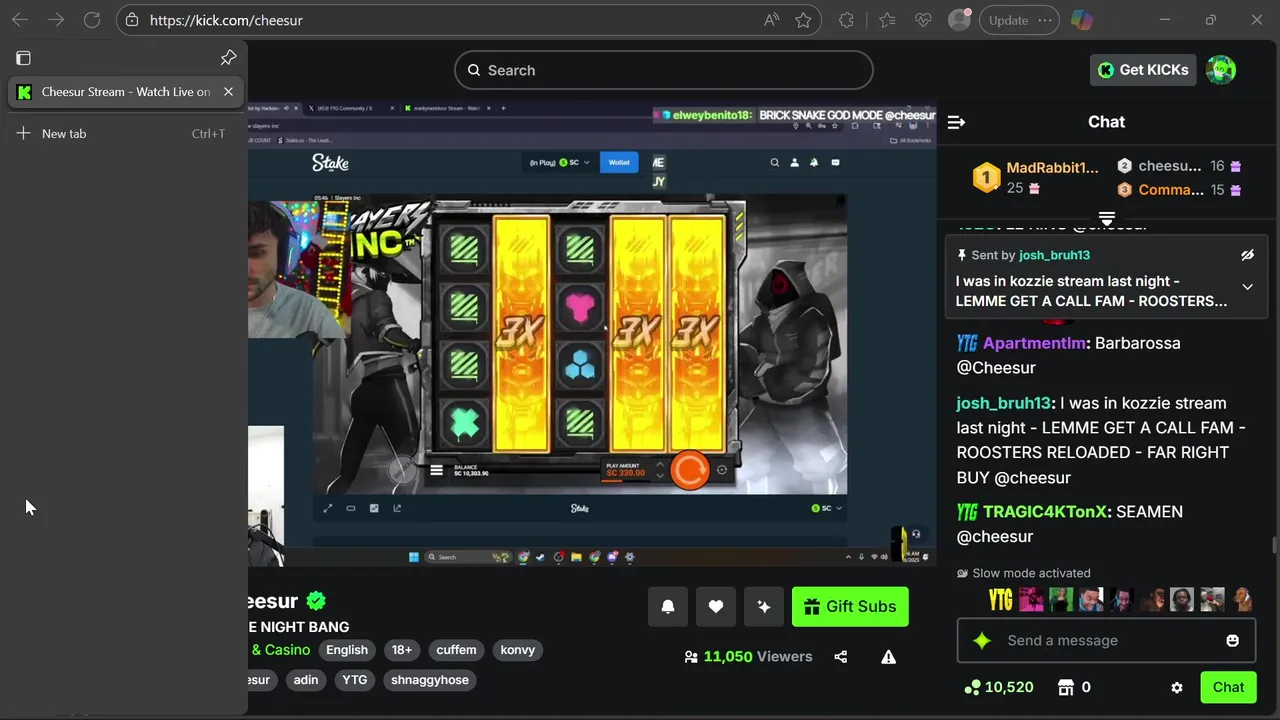Image resolution: width=1280 pixels, height=720 pixels.
Task: View site information lock icon
Action: (x=132, y=20)
